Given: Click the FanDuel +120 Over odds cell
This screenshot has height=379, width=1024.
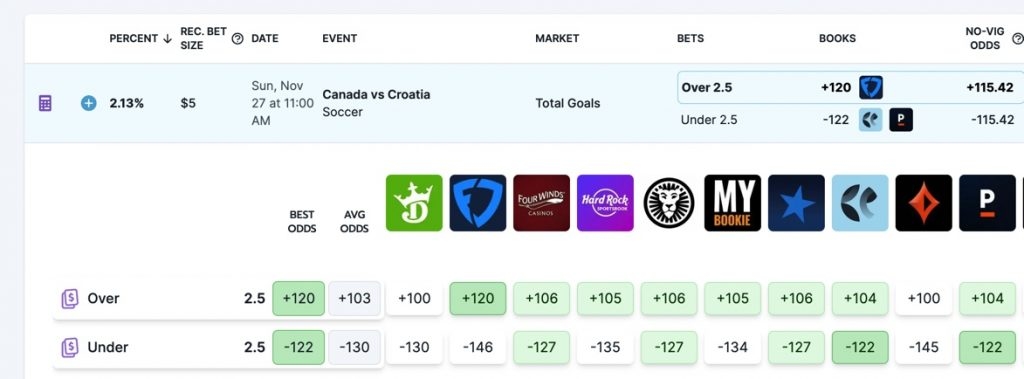Looking at the screenshot, I should pyautogui.click(x=477, y=299).
